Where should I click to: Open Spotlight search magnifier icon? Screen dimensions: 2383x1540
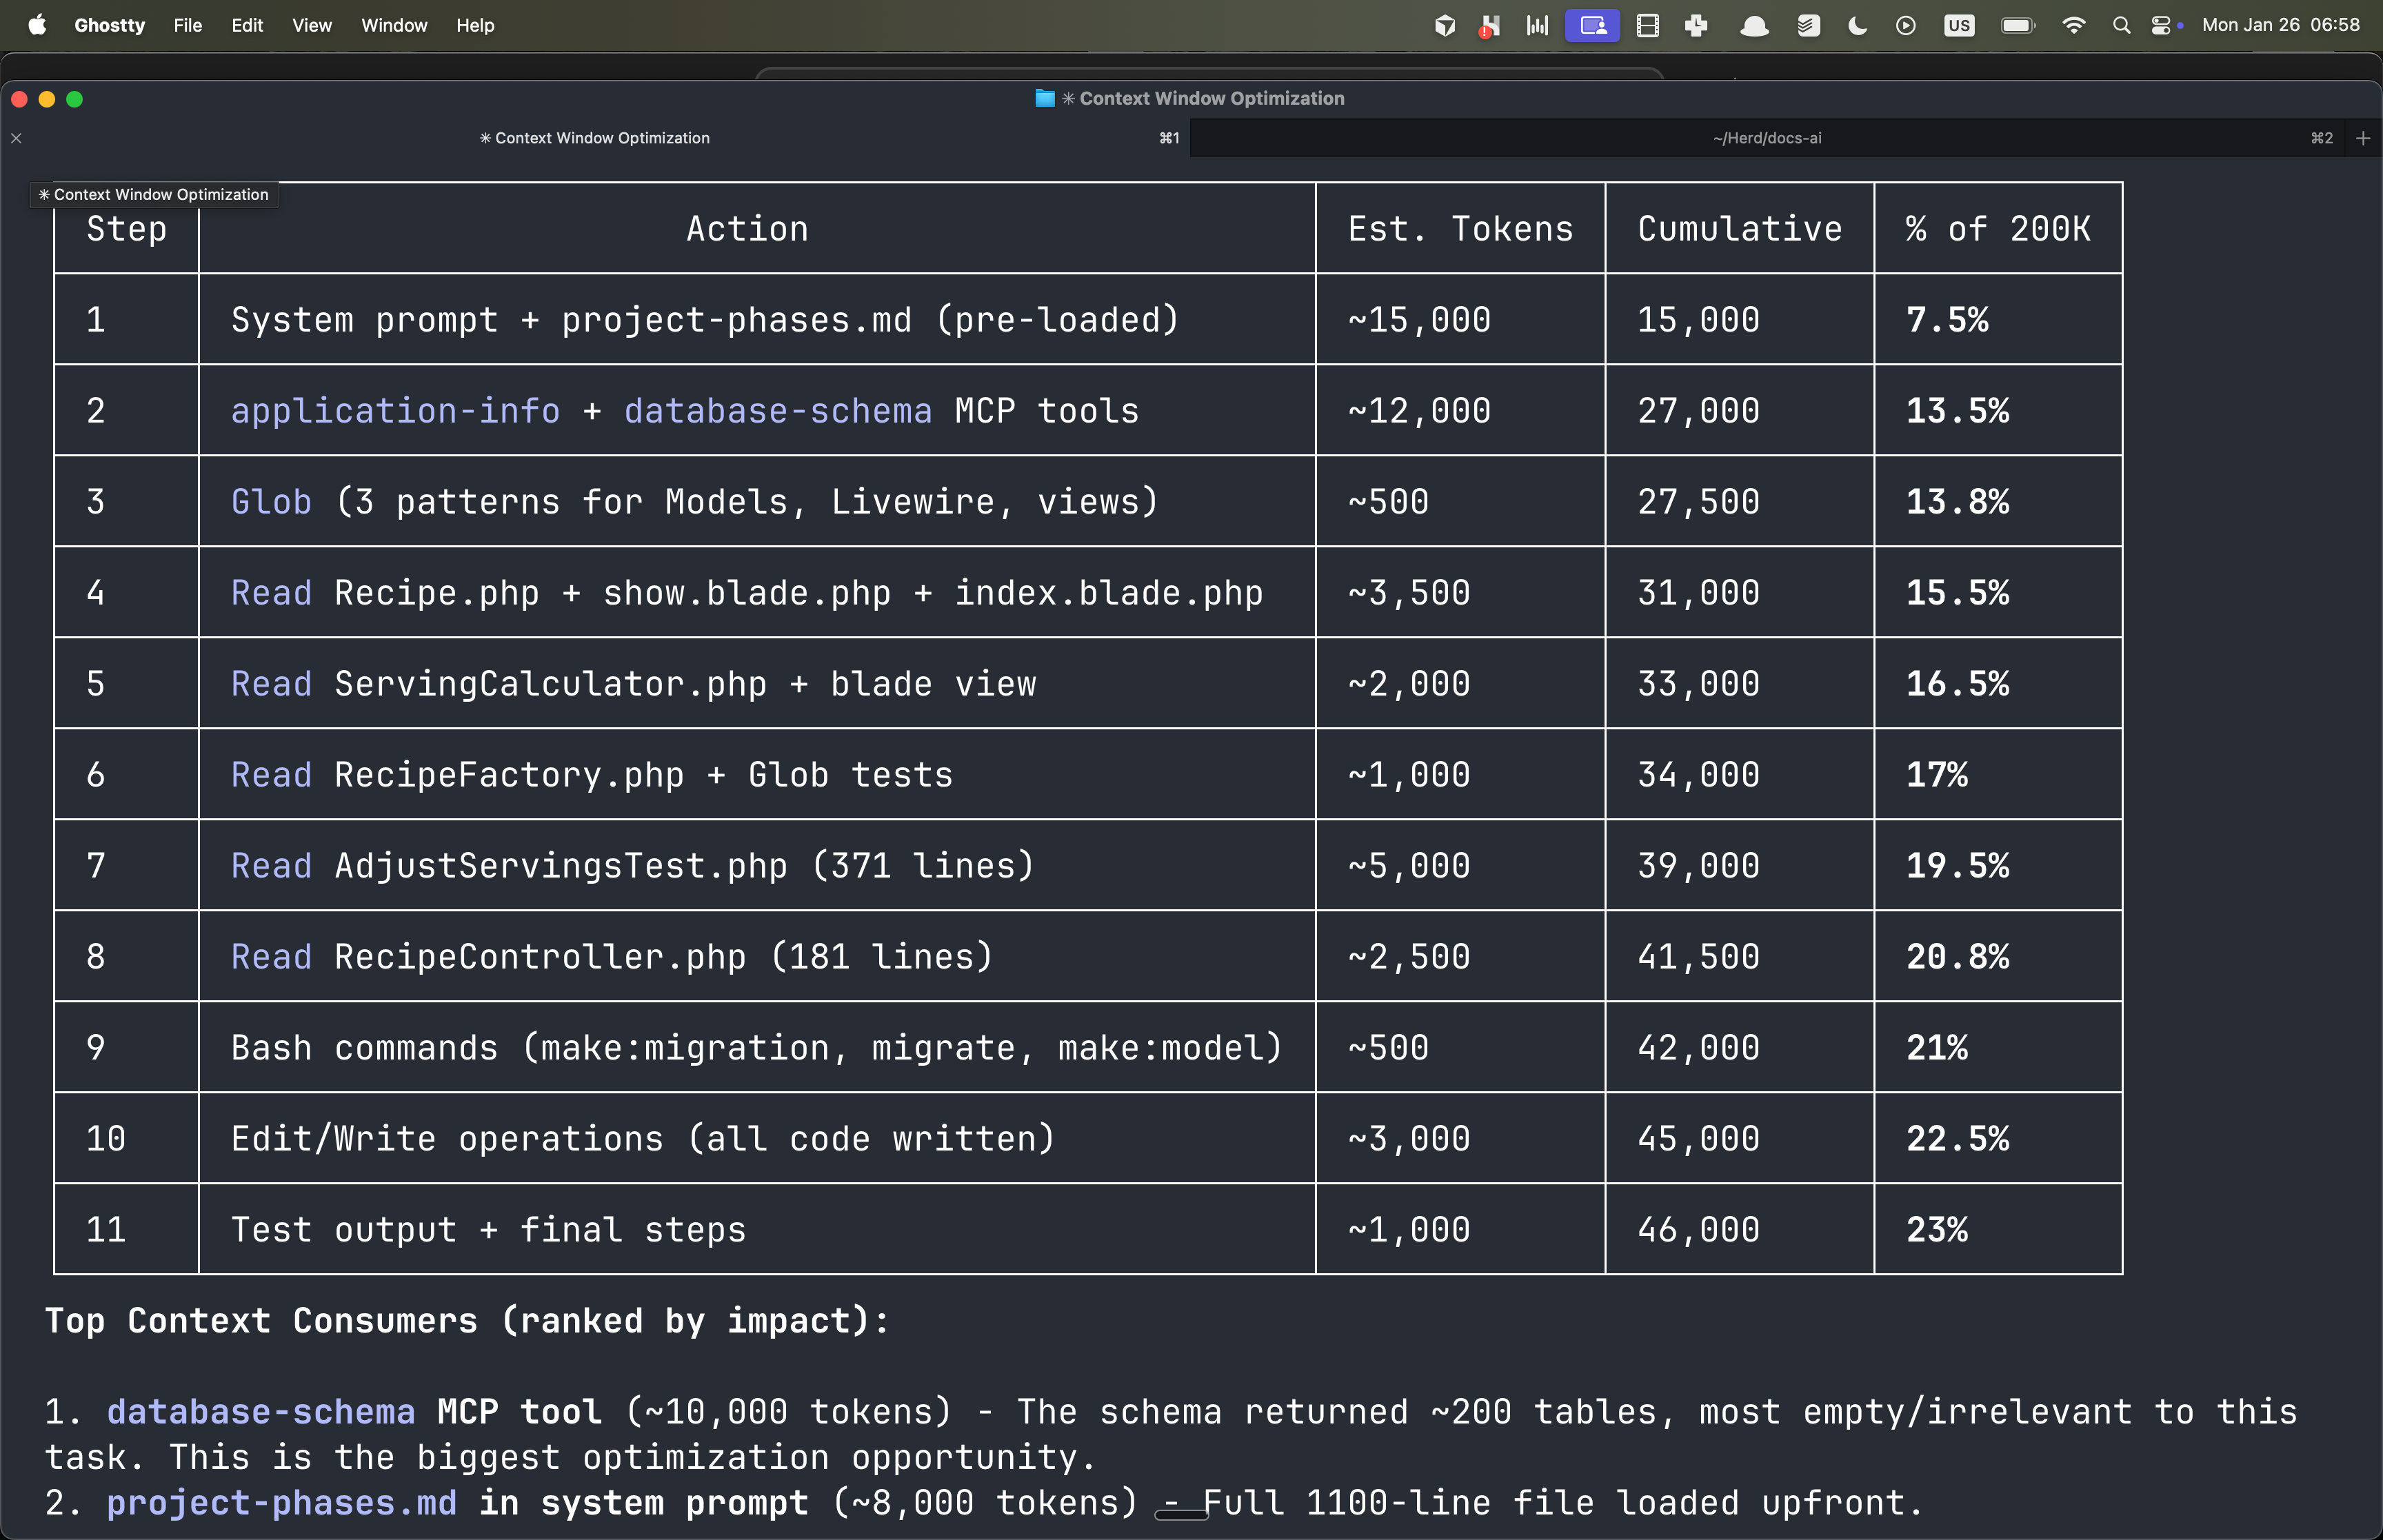[x=2120, y=26]
